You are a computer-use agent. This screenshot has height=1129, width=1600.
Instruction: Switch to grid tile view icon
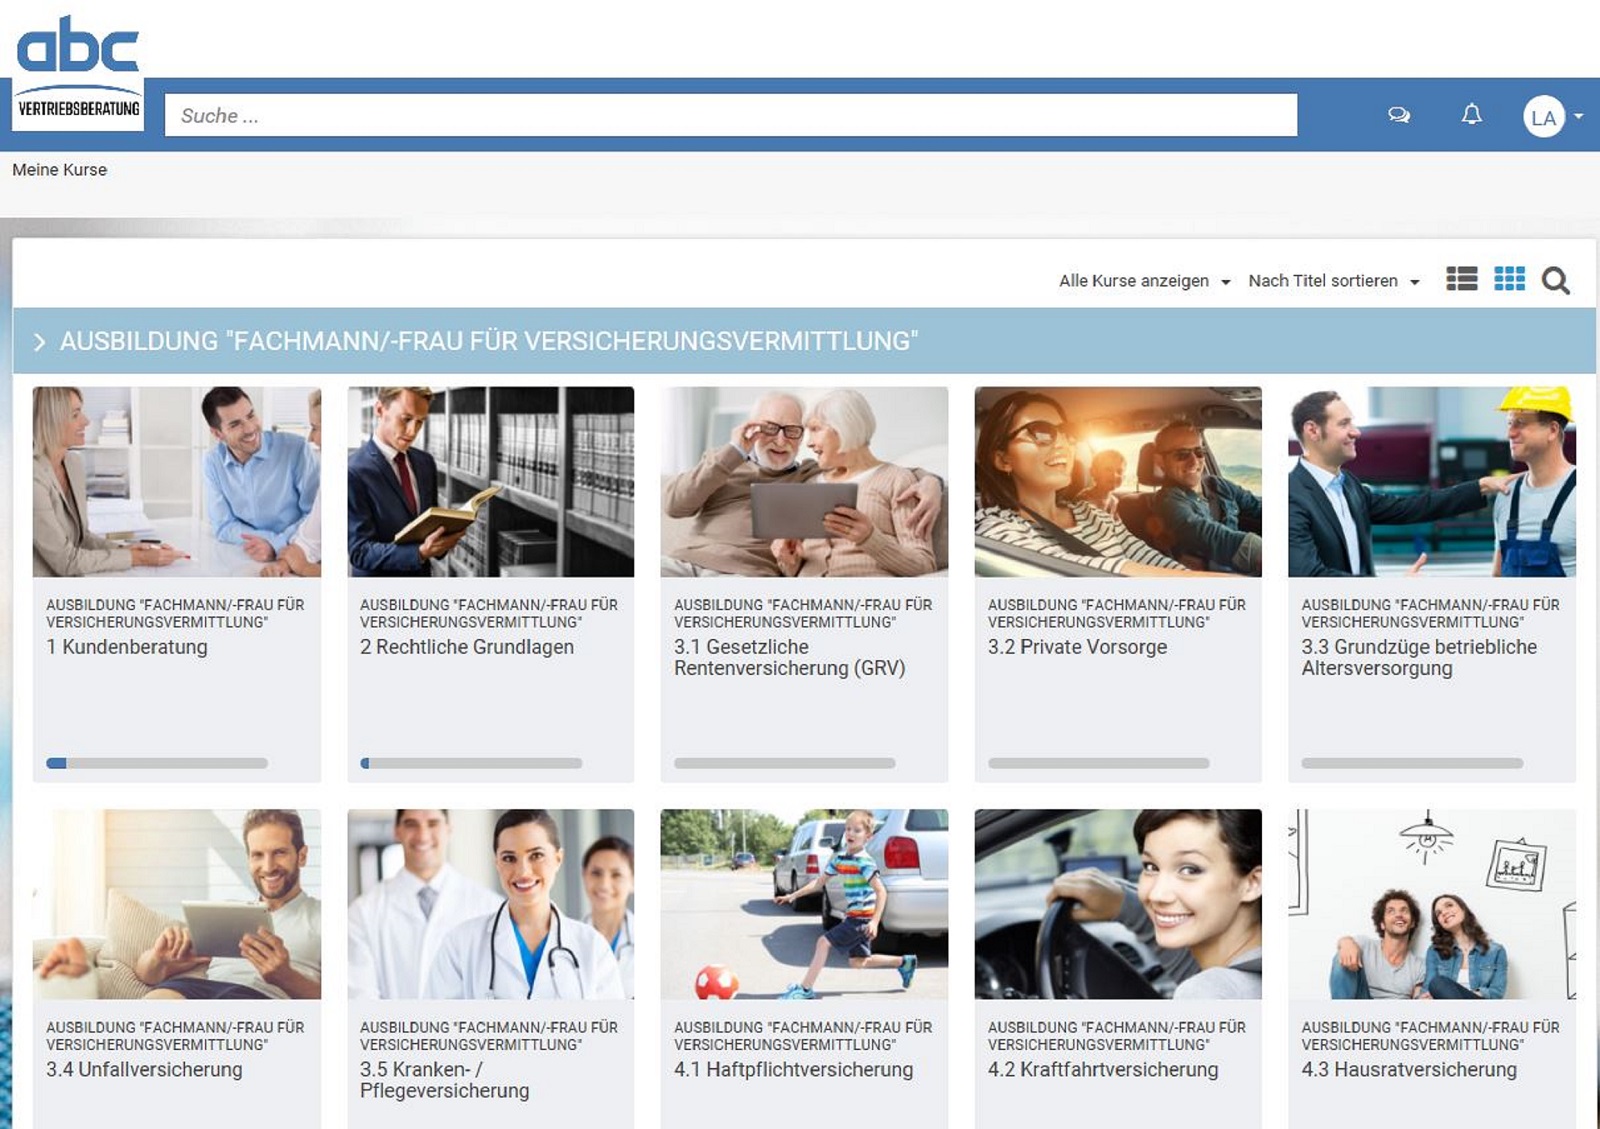(1510, 279)
